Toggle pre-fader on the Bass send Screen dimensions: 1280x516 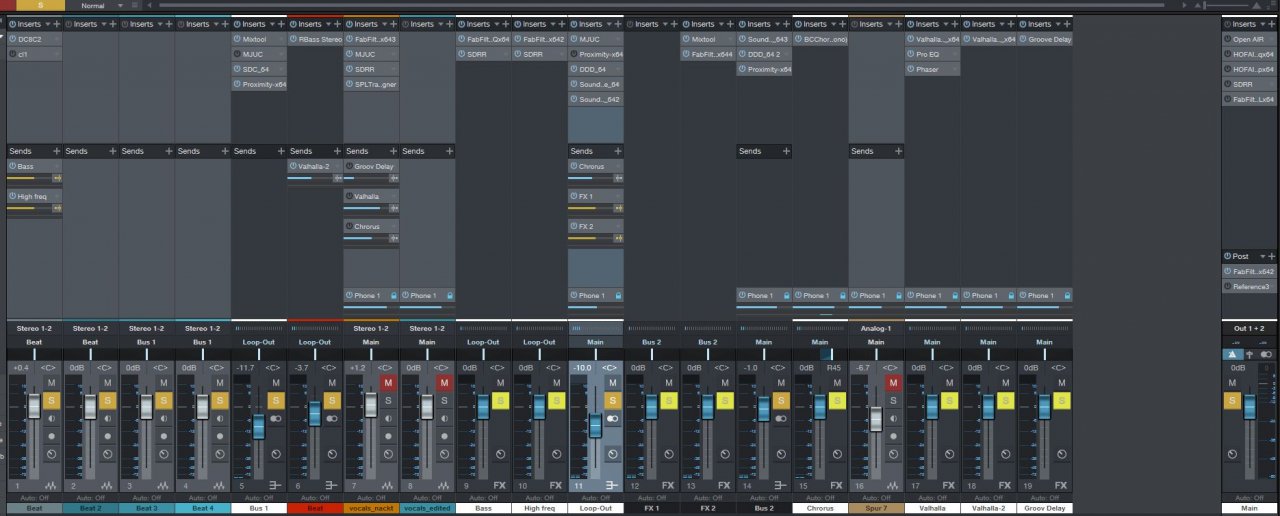click(x=58, y=178)
